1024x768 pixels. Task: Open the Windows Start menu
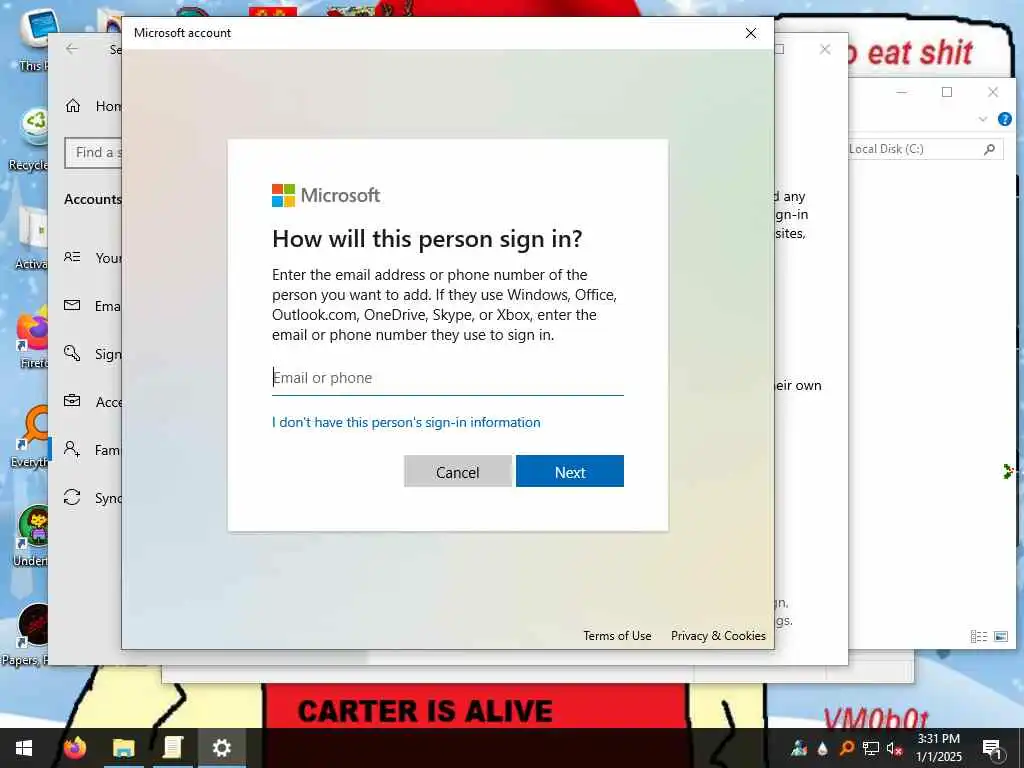pos(24,748)
